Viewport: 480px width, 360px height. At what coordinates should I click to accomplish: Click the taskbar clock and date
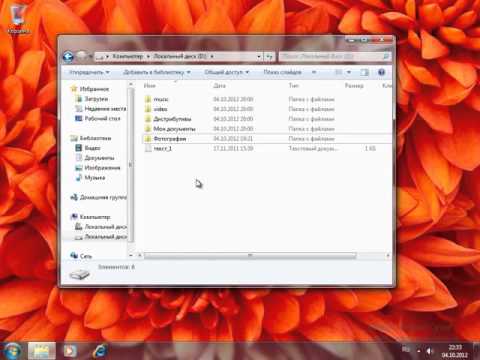coord(455,351)
